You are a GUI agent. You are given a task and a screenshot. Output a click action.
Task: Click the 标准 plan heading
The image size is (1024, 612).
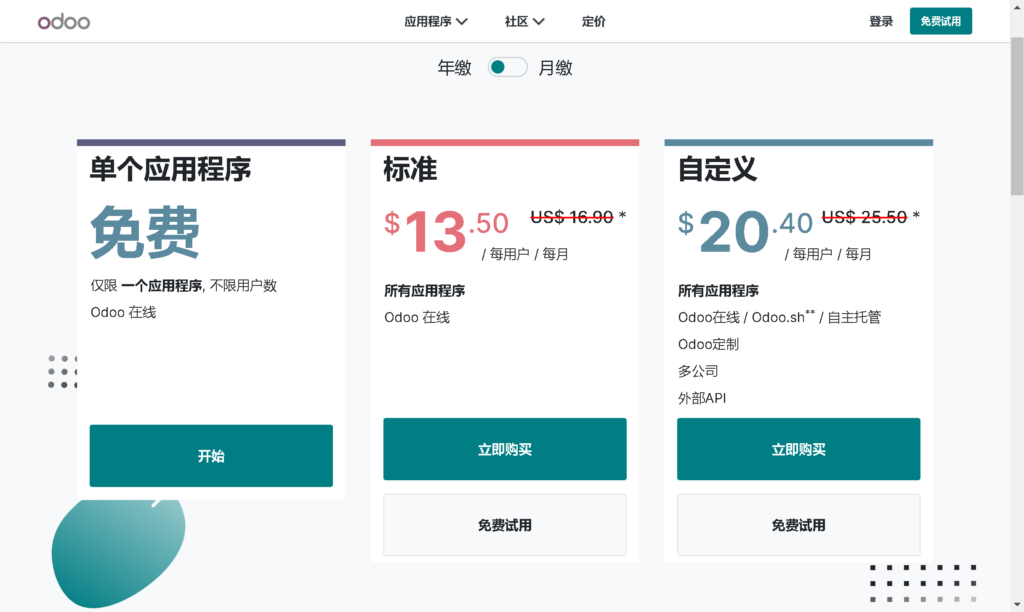tap(410, 169)
